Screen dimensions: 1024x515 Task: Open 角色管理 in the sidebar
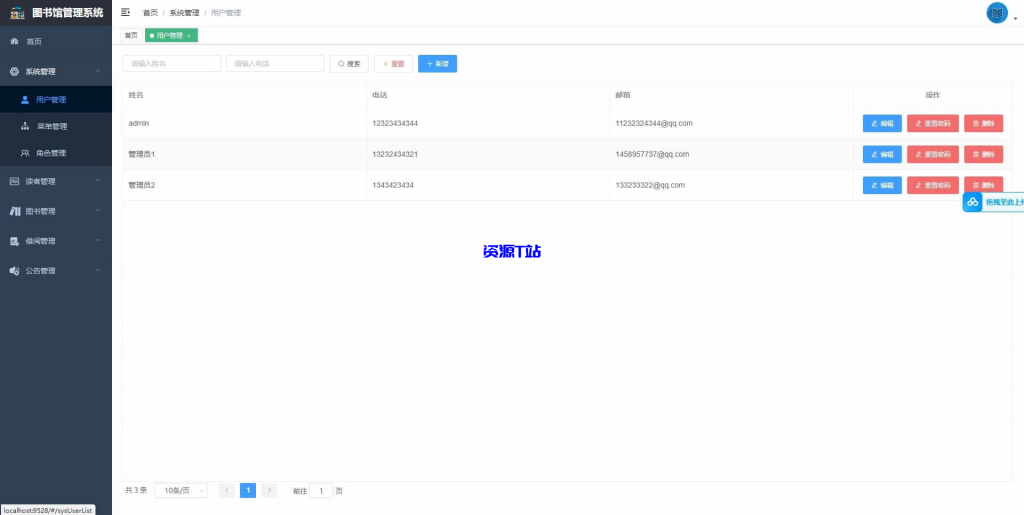(56, 153)
